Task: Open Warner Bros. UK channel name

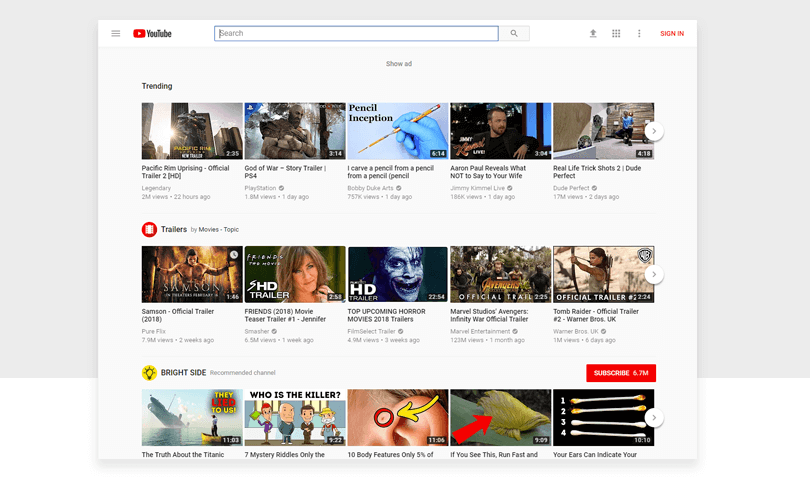Action: coord(575,331)
